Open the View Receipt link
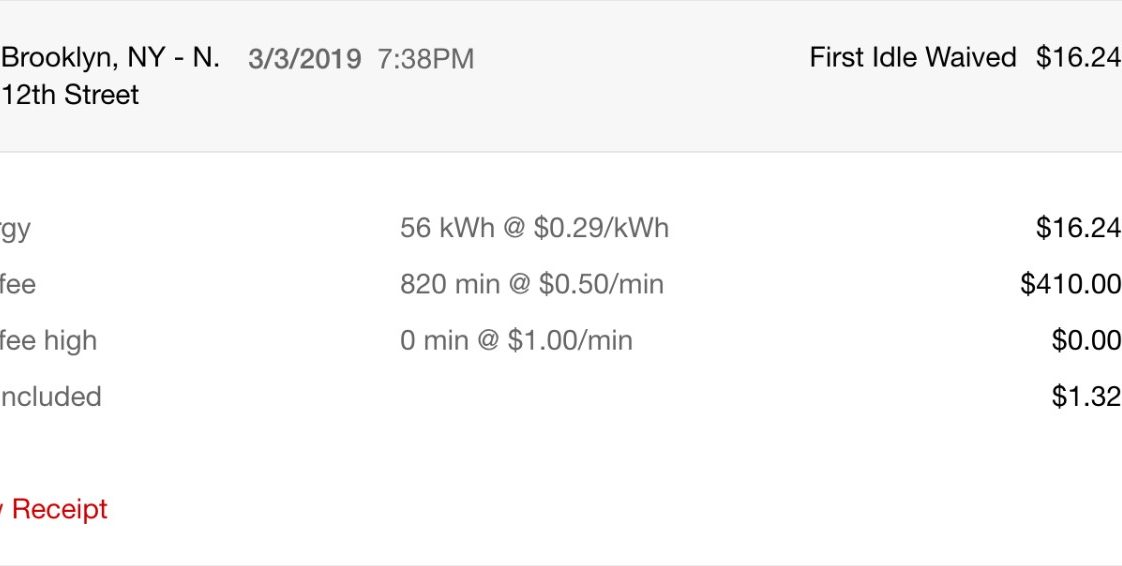Viewport: 1122px width, 566px height. coord(54,509)
